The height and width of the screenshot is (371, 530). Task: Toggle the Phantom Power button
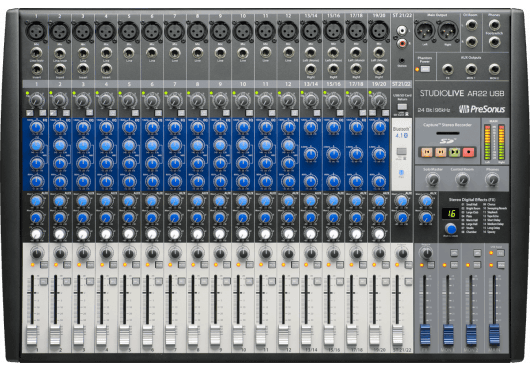click(x=425, y=69)
